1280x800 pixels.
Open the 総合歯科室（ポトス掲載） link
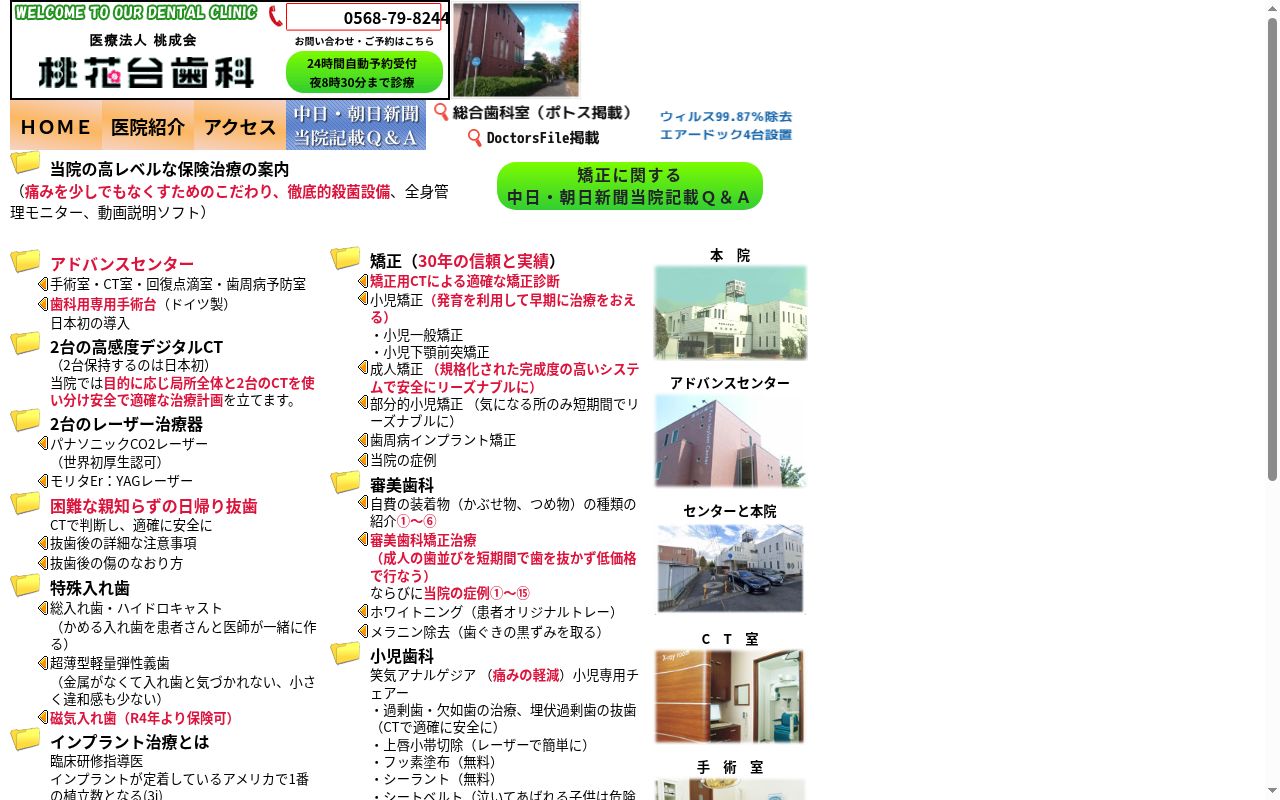[543, 112]
